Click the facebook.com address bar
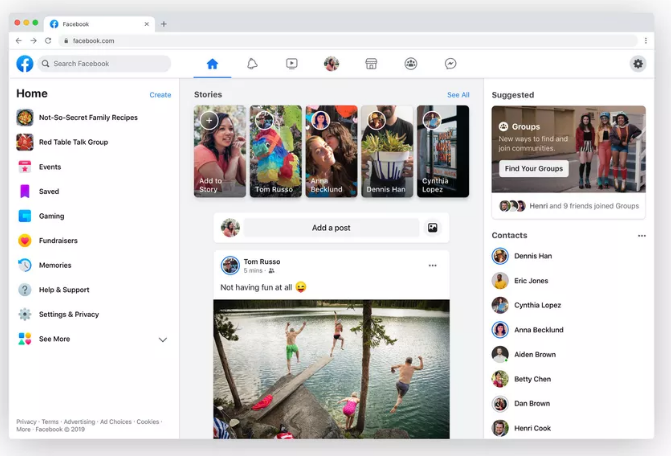671x456 pixels. (347, 41)
